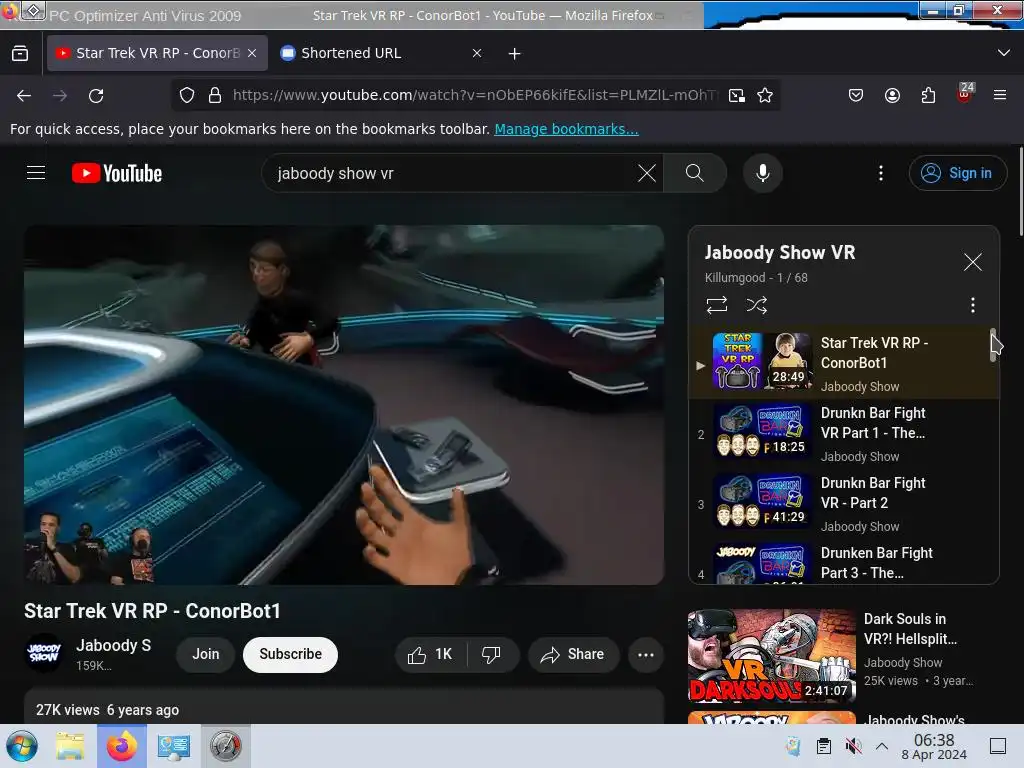Open Firefox View from the tab strip
Screen dimensions: 1024x768
pos(20,54)
